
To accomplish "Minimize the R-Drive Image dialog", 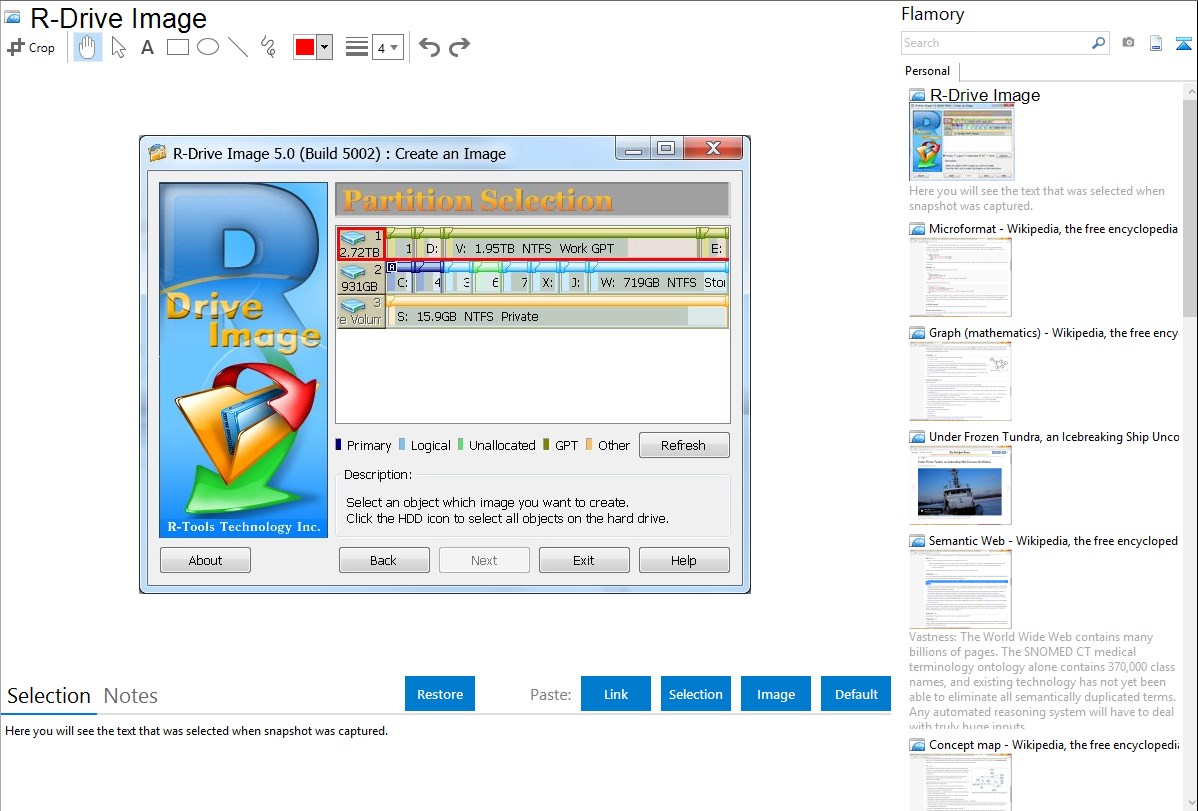I will click(633, 149).
